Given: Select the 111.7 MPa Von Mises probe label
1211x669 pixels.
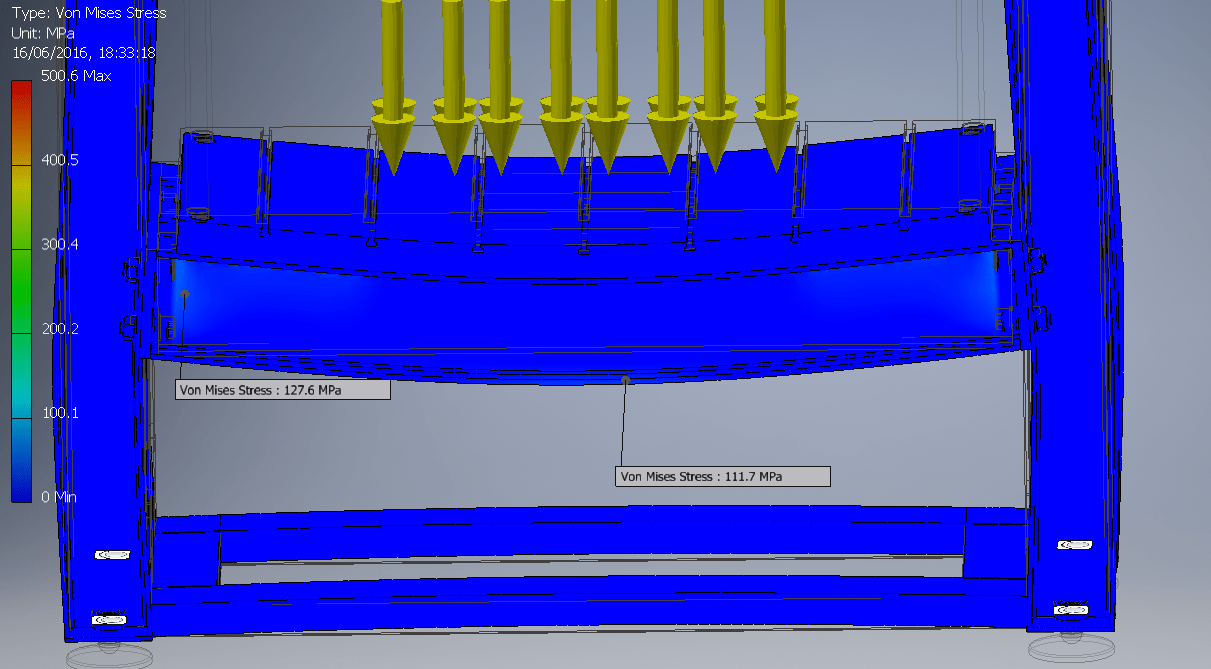Looking at the screenshot, I should 723,477.
